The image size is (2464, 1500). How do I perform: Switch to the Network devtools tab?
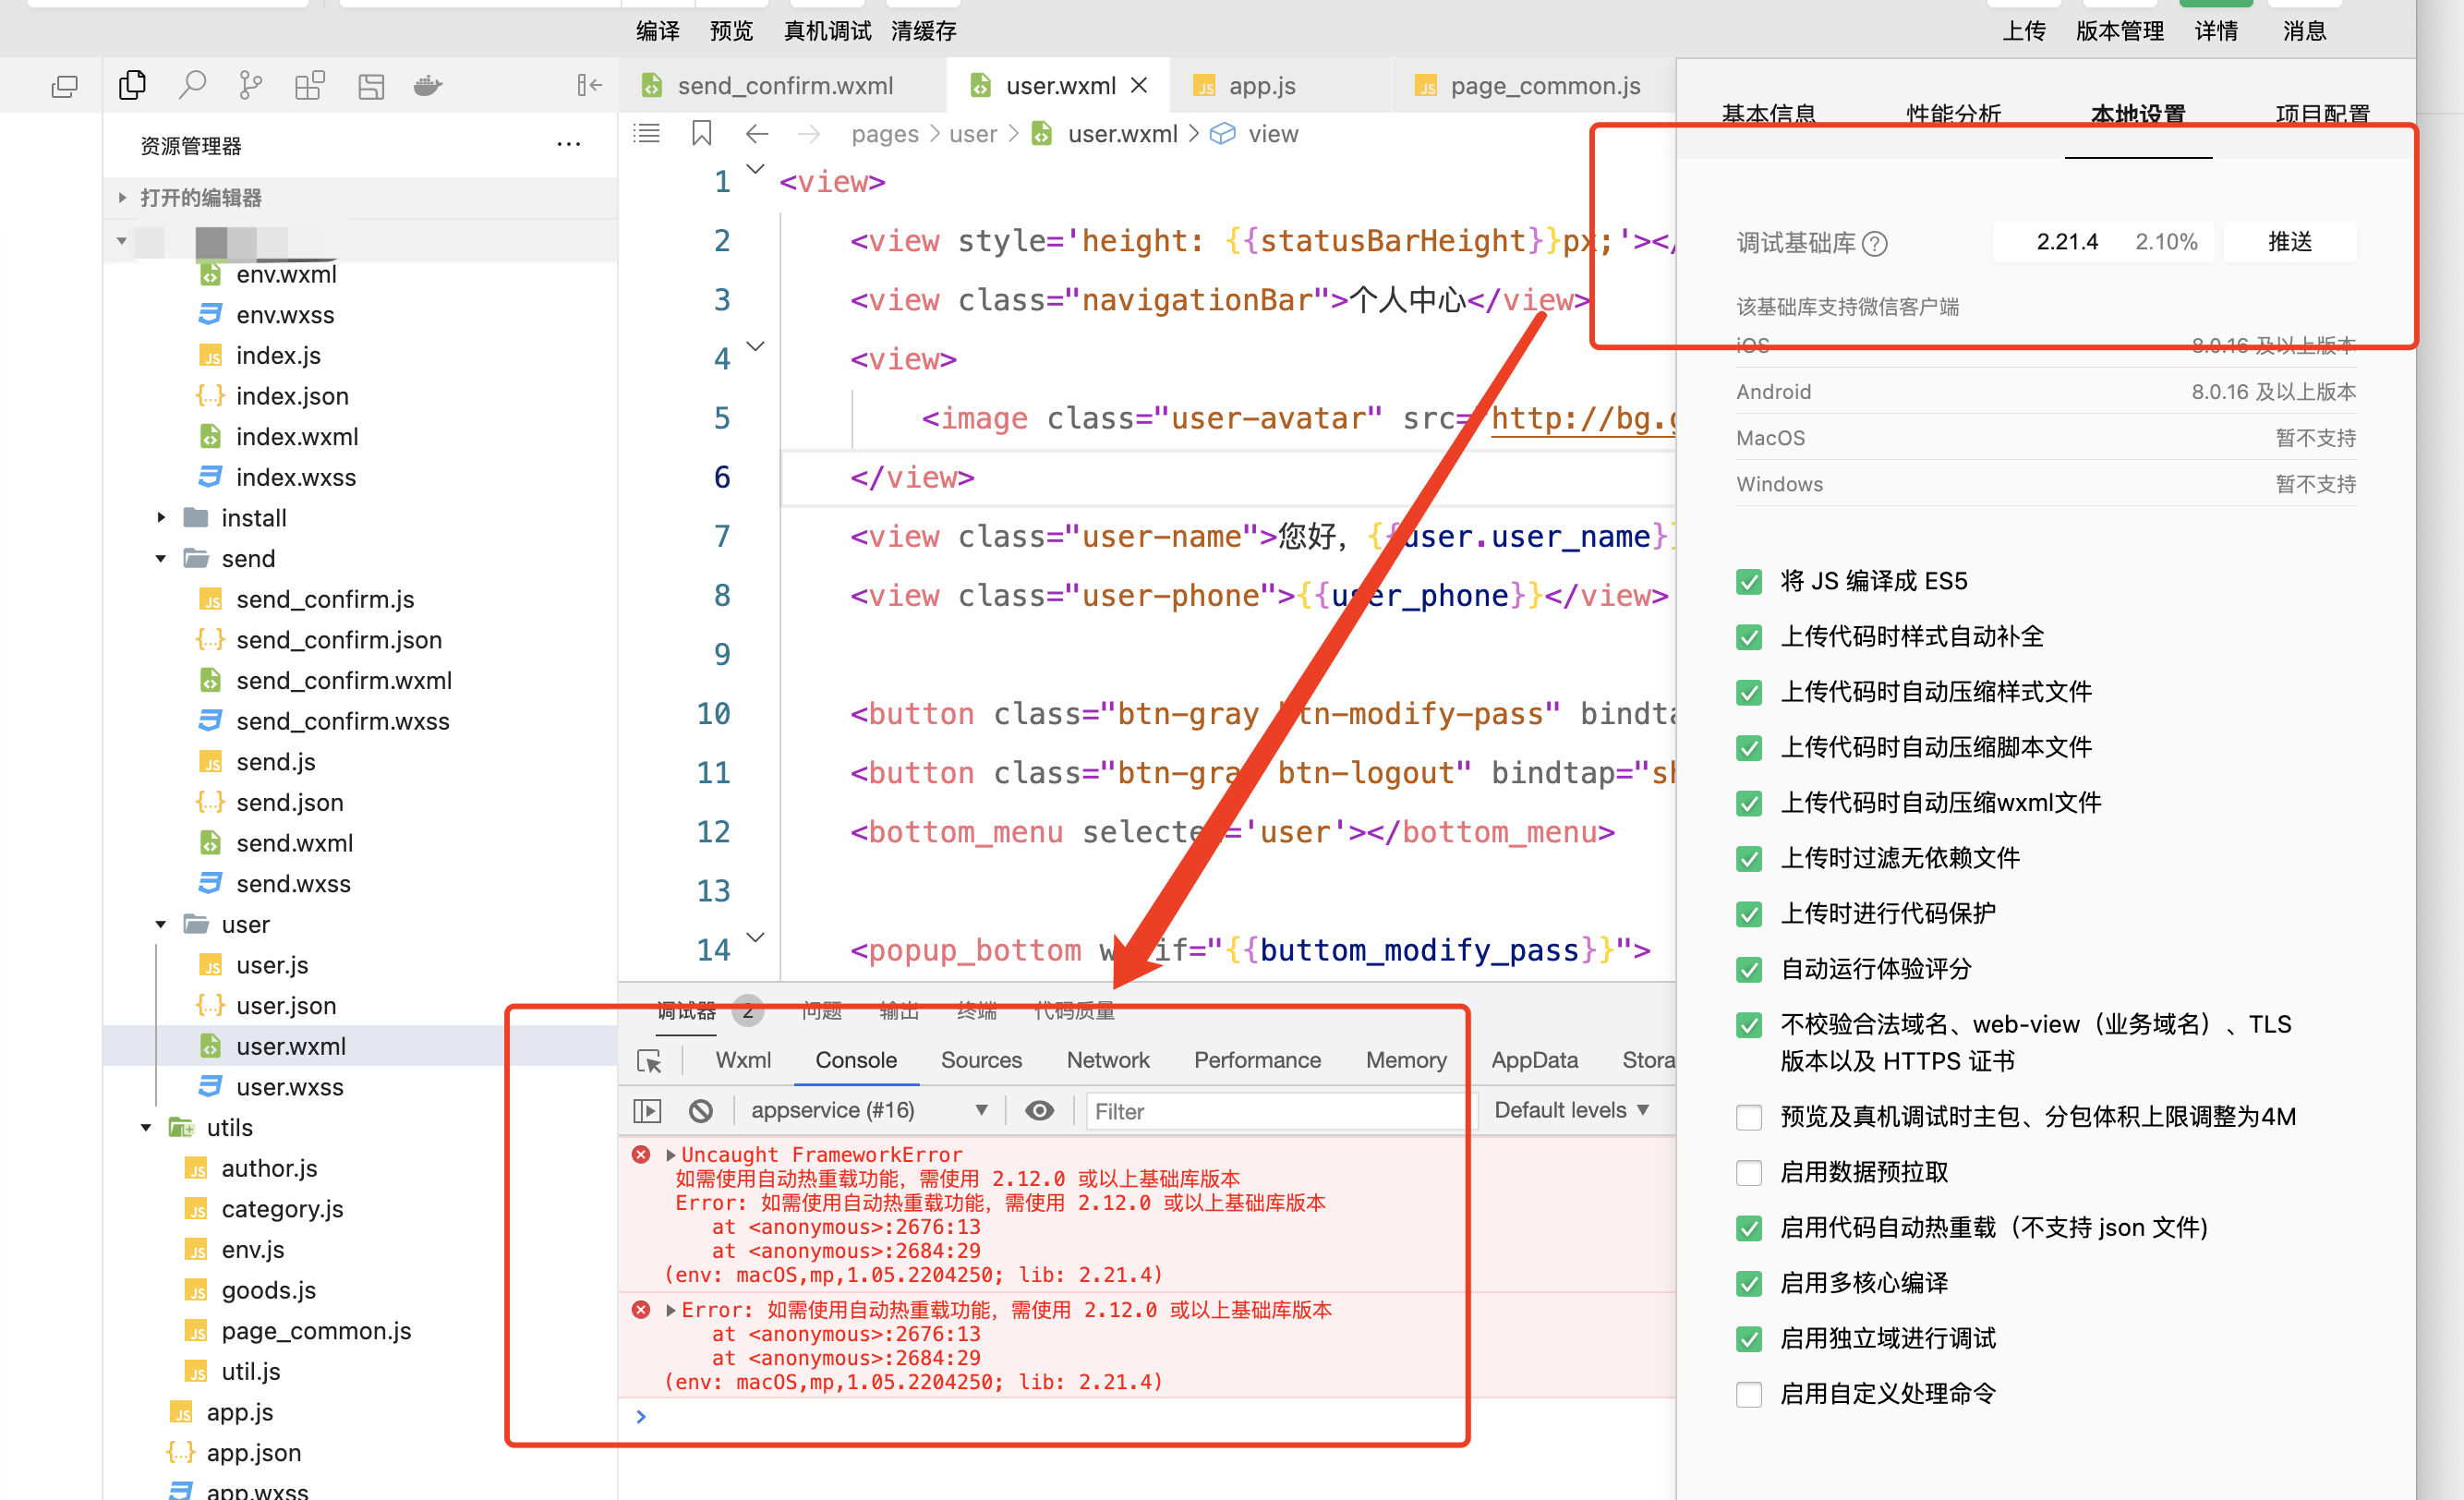[1107, 1060]
